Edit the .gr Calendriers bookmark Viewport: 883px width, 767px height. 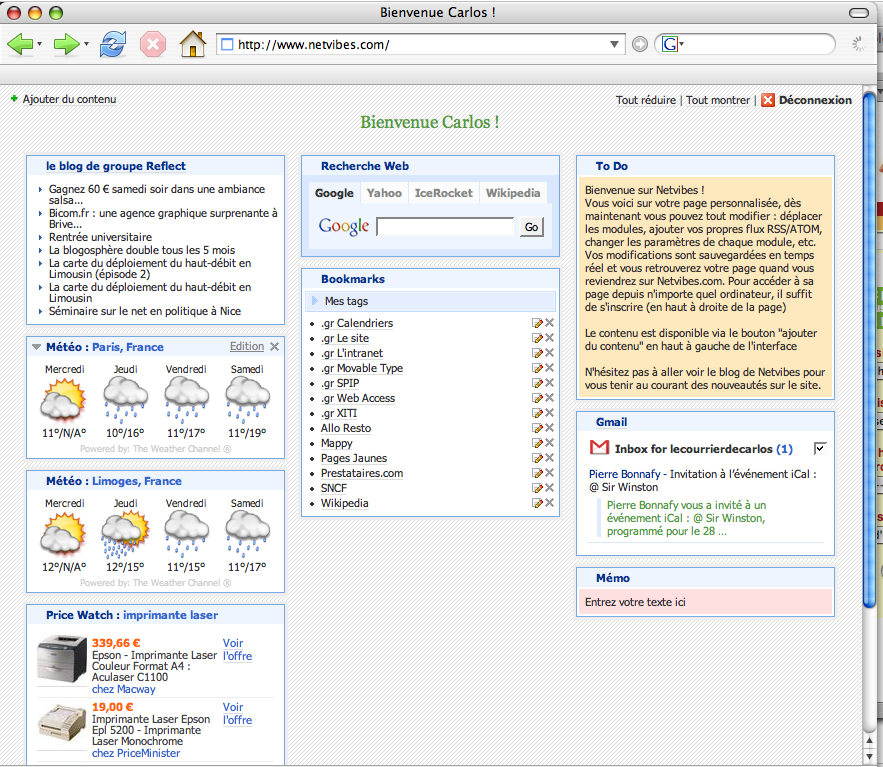click(537, 323)
